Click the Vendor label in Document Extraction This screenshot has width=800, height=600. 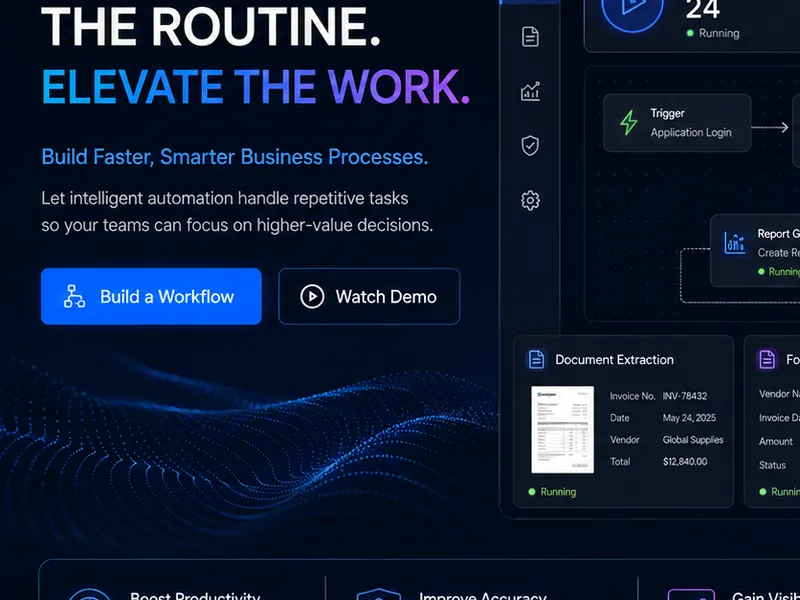click(624, 440)
